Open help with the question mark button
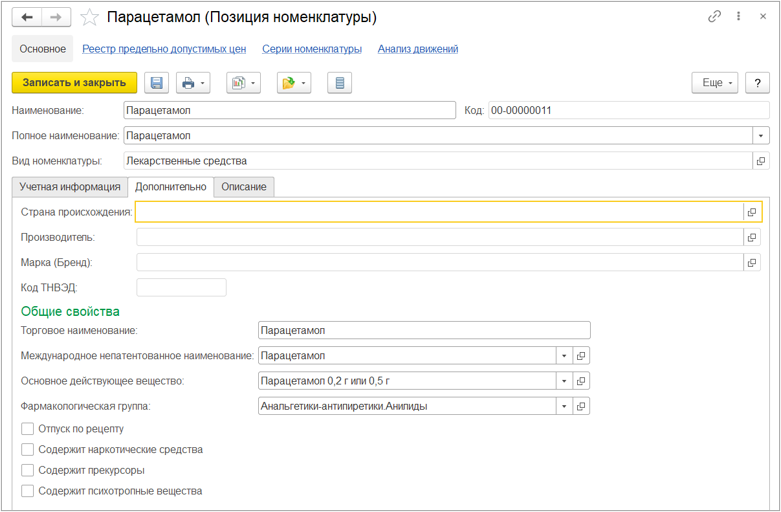 click(757, 83)
